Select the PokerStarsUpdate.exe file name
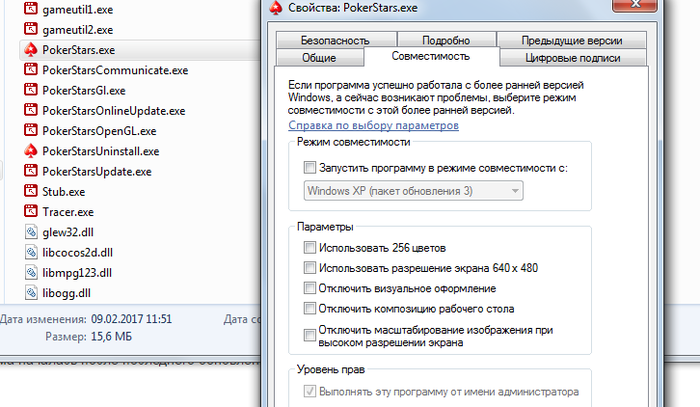This screenshot has width=700, height=407. point(97,171)
